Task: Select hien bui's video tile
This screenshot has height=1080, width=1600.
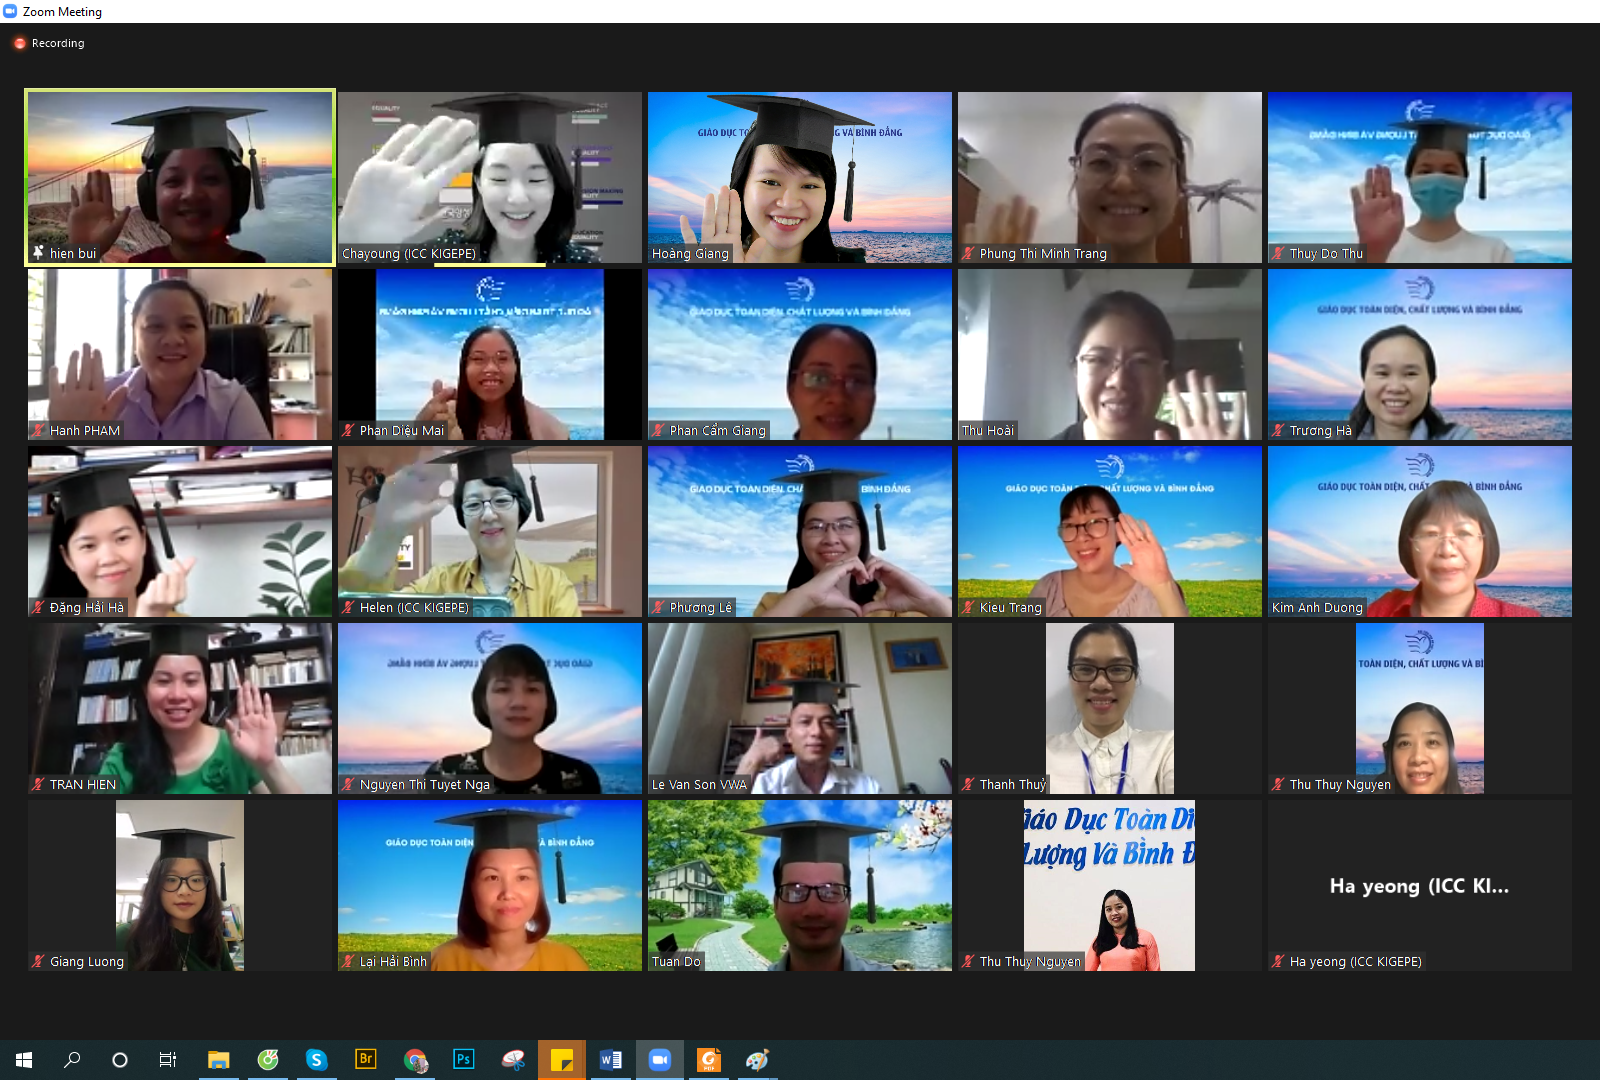Action: [x=180, y=177]
